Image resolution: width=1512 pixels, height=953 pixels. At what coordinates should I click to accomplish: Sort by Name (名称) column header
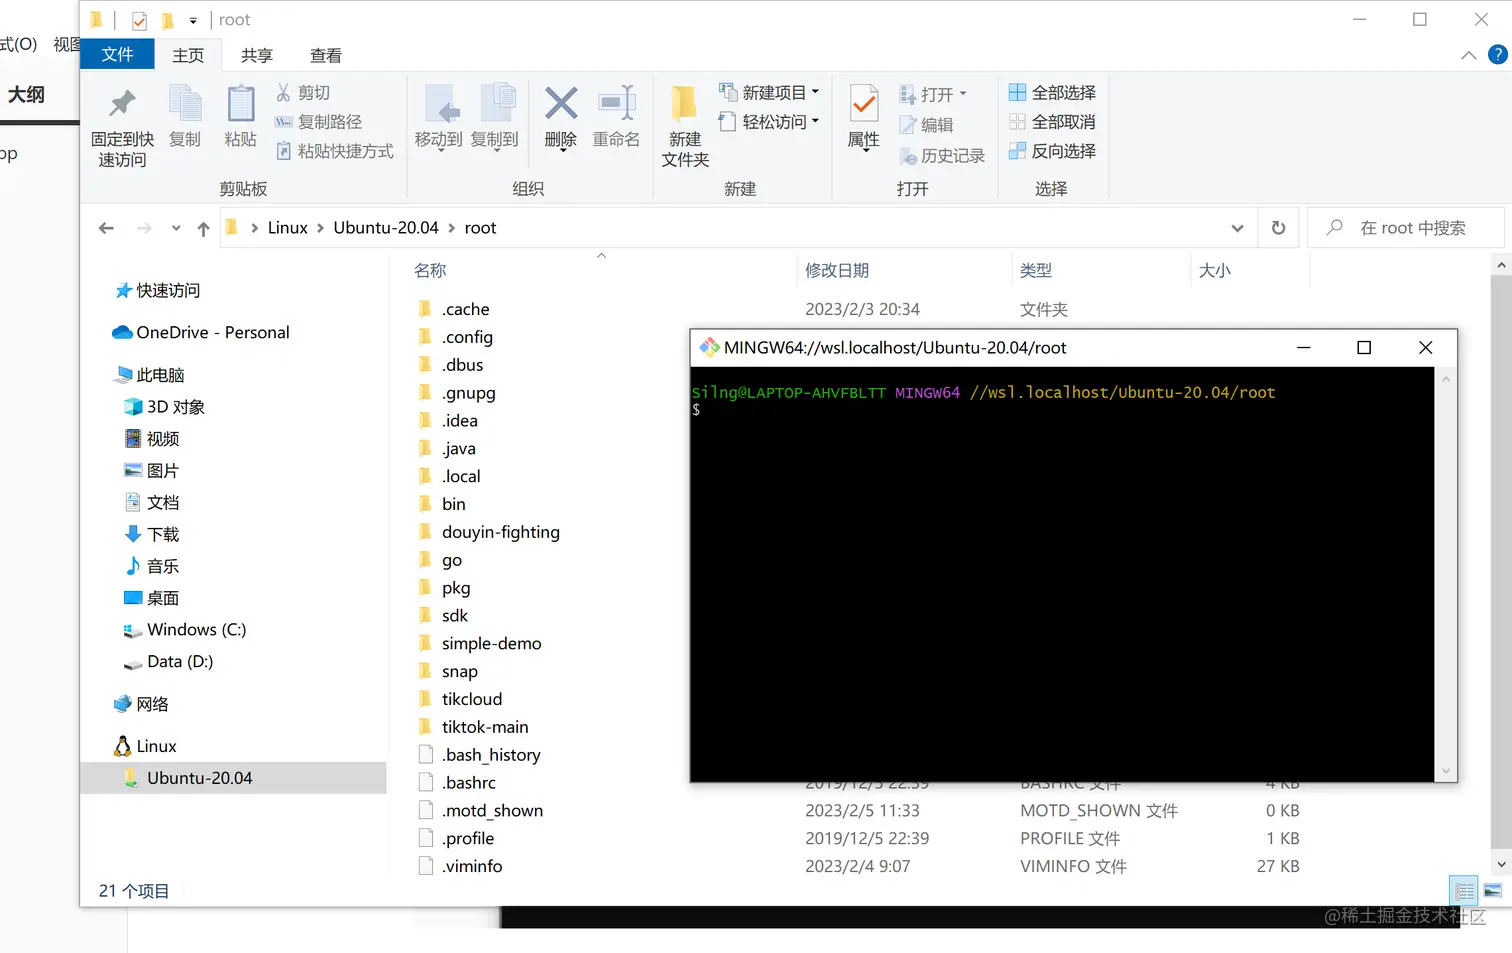(430, 270)
